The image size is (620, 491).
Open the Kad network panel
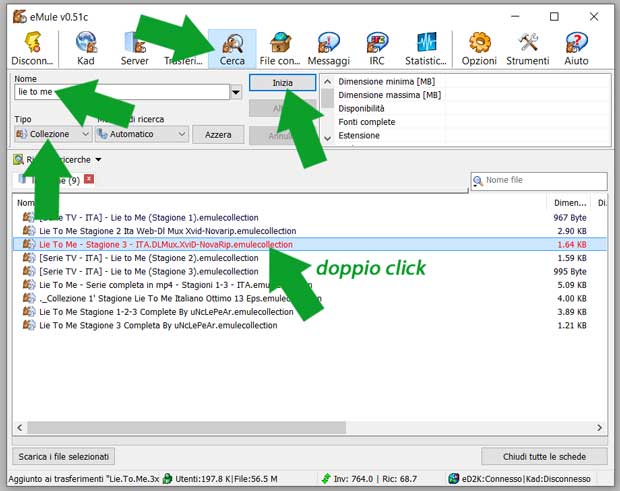tap(86, 48)
